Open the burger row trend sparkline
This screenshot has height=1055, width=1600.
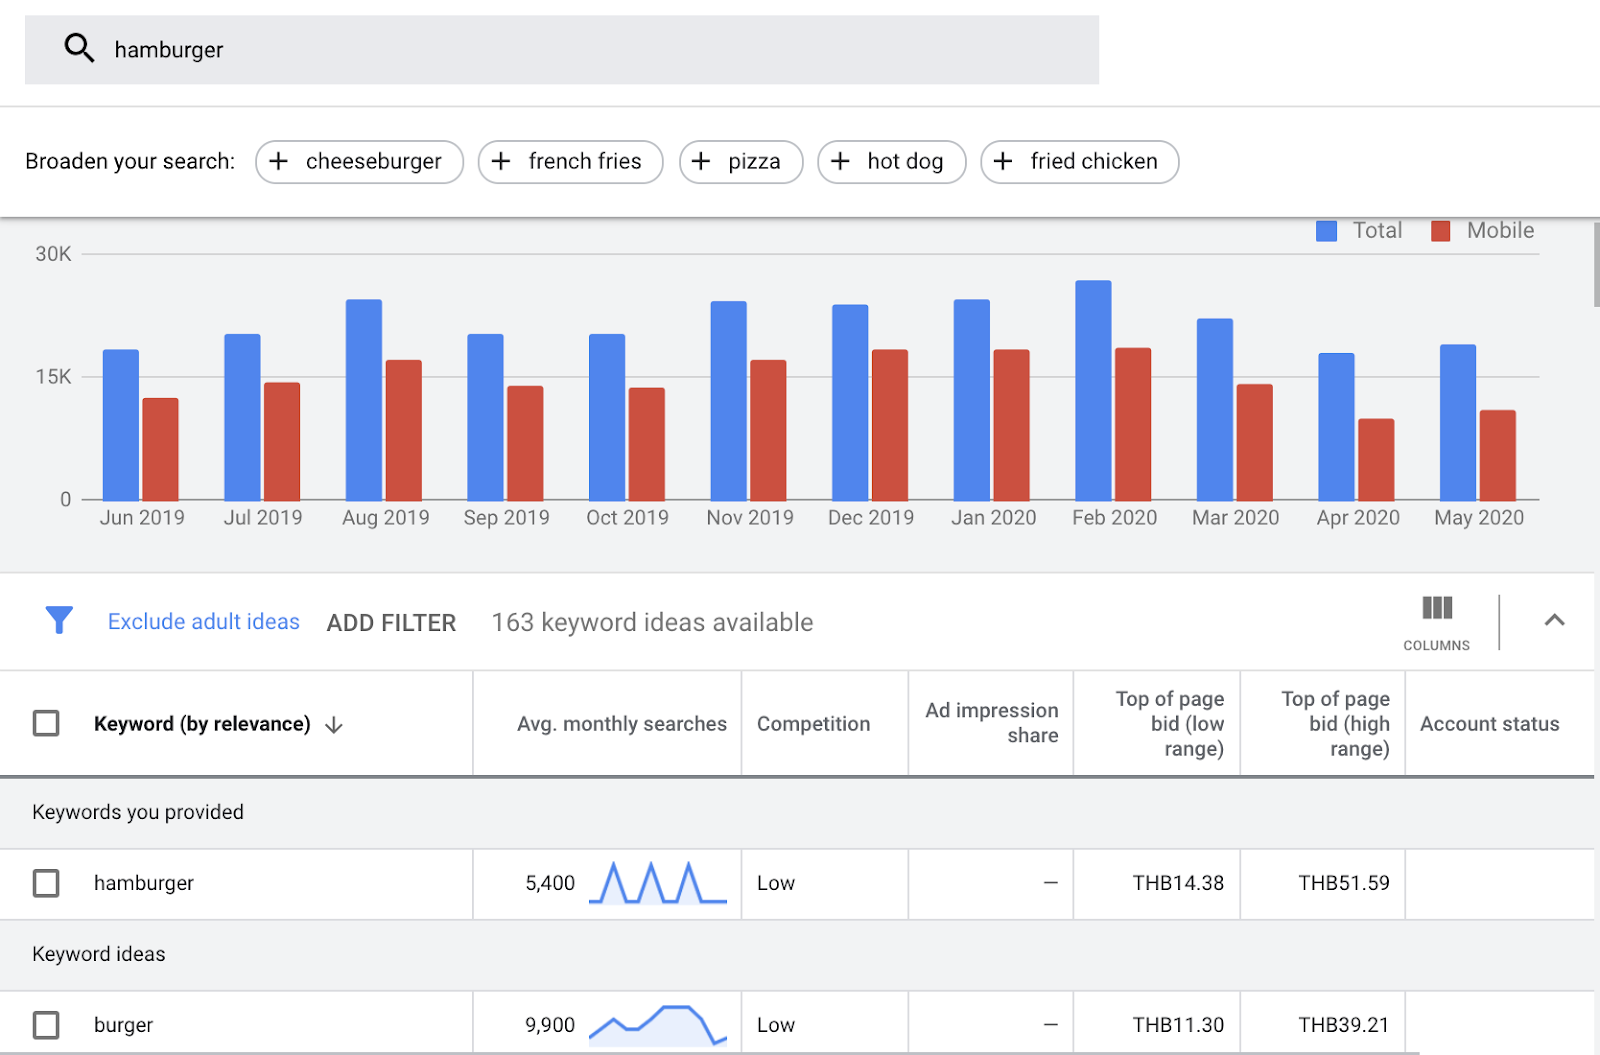(658, 1025)
